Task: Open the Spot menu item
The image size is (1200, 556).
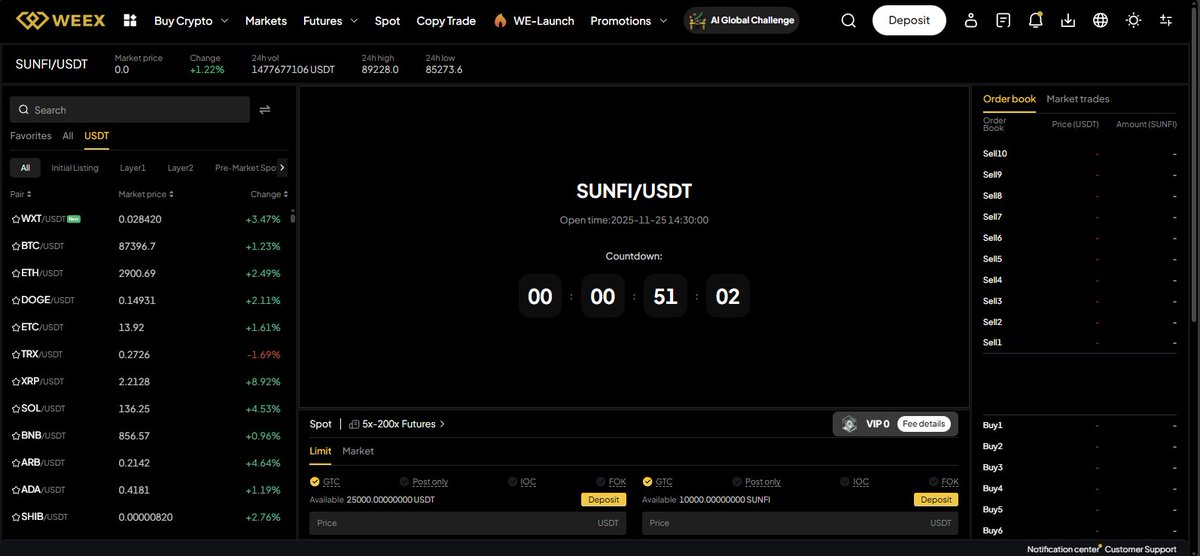Action: pos(387,20)
